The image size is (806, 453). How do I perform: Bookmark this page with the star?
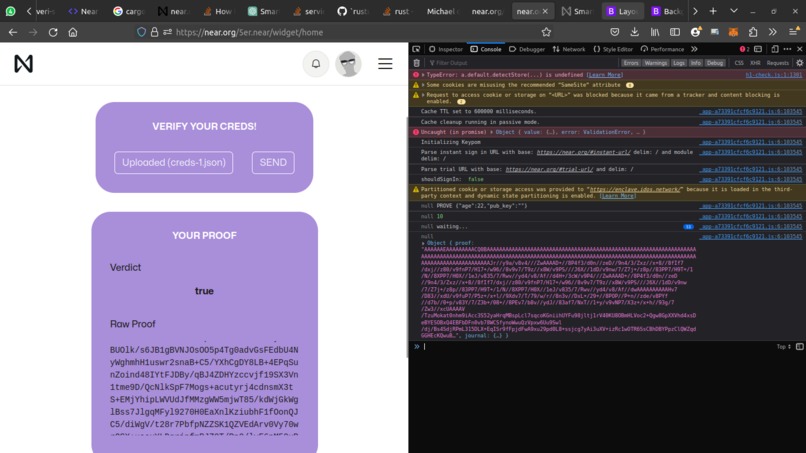[x=546, y=32]
